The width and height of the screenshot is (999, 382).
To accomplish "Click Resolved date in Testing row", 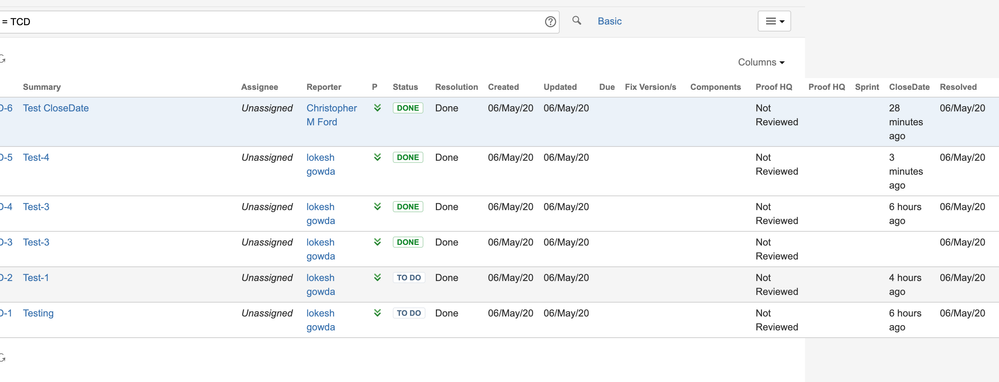I will [x=962, y=313].
